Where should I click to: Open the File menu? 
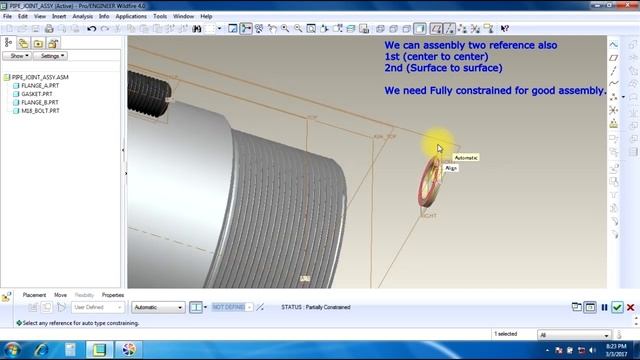(x=7, y=16)
